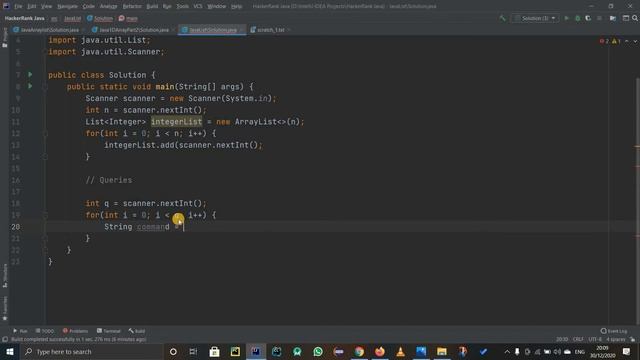
Task: Click the integerList variable on line 11
Action: tap(176, 122)
